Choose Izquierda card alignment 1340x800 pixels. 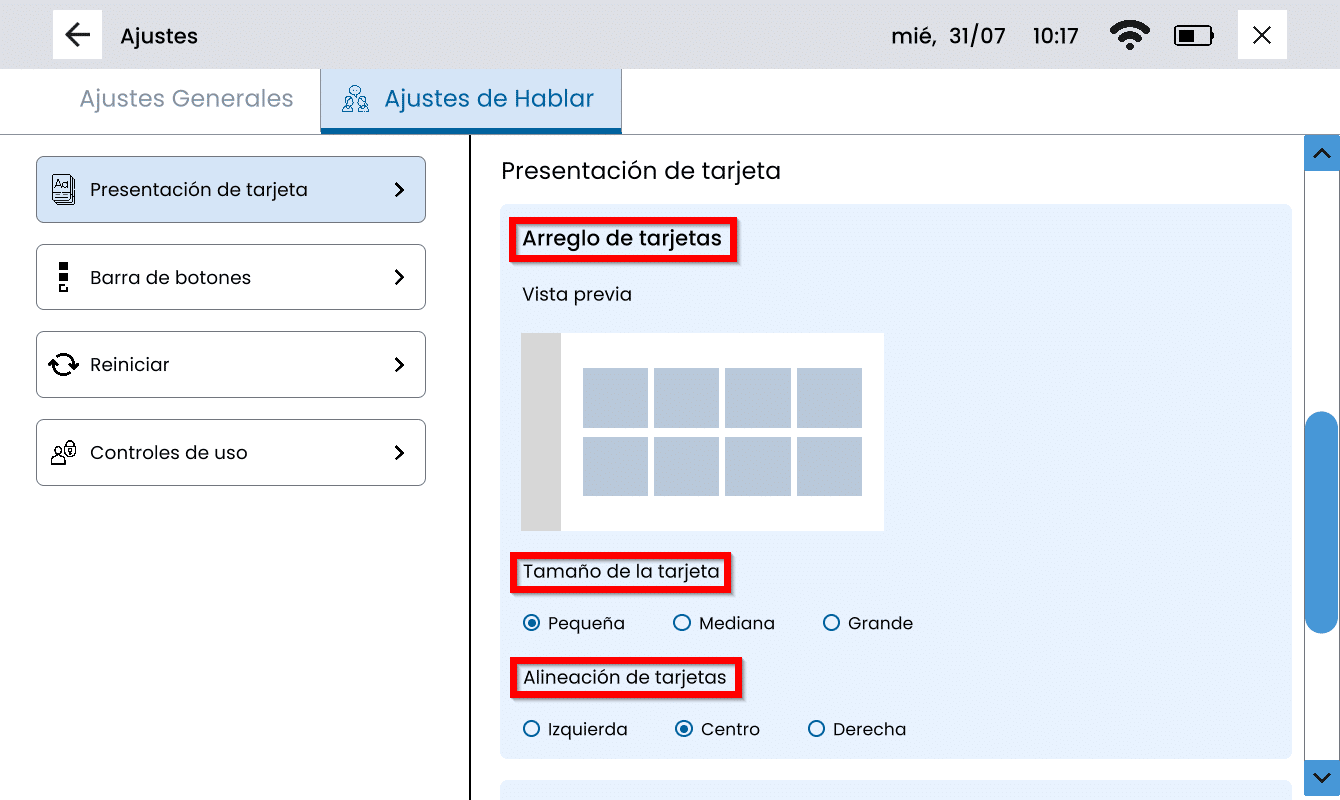tap(532, 729)
